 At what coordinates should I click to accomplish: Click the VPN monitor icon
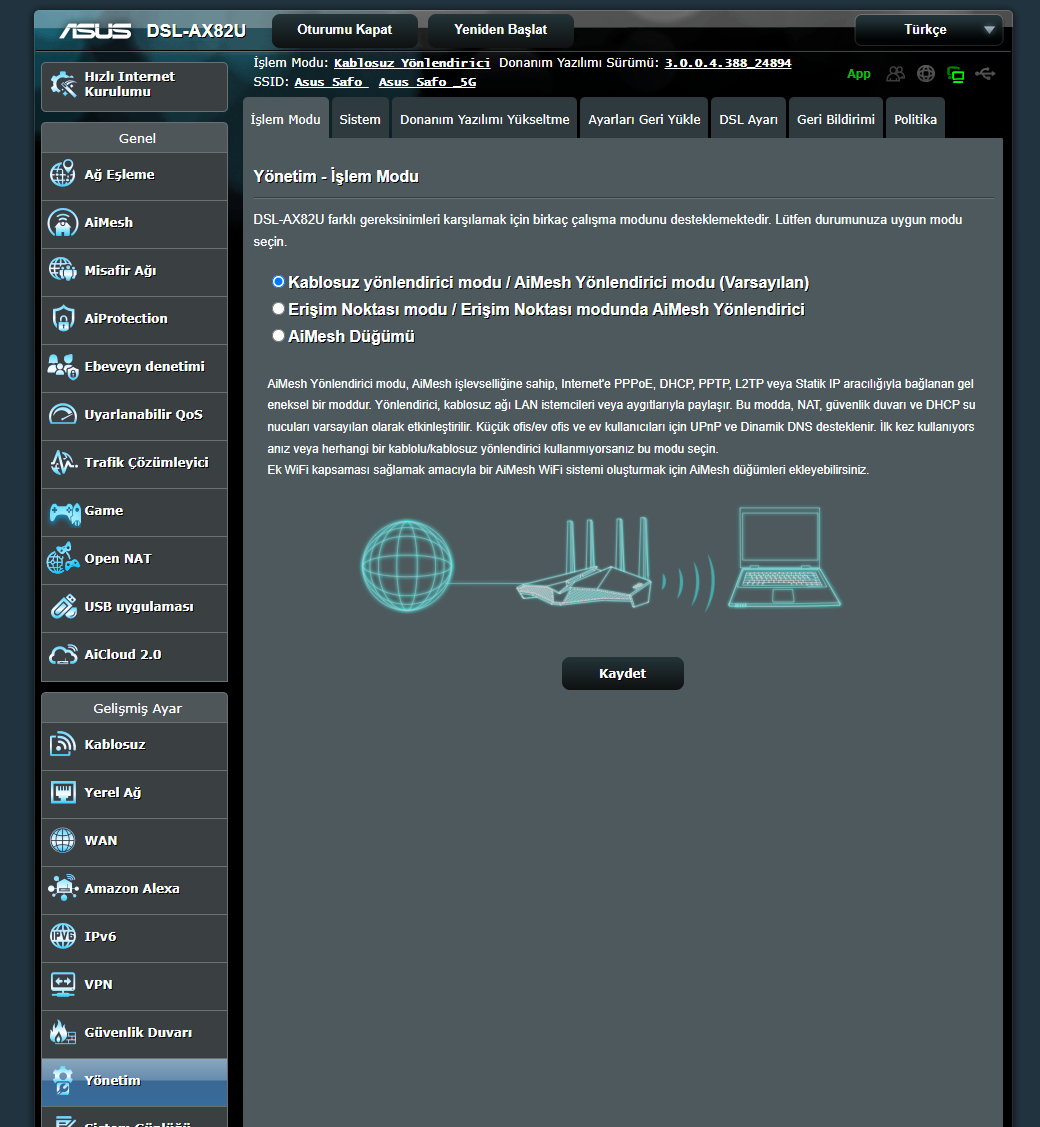point(63,984)
